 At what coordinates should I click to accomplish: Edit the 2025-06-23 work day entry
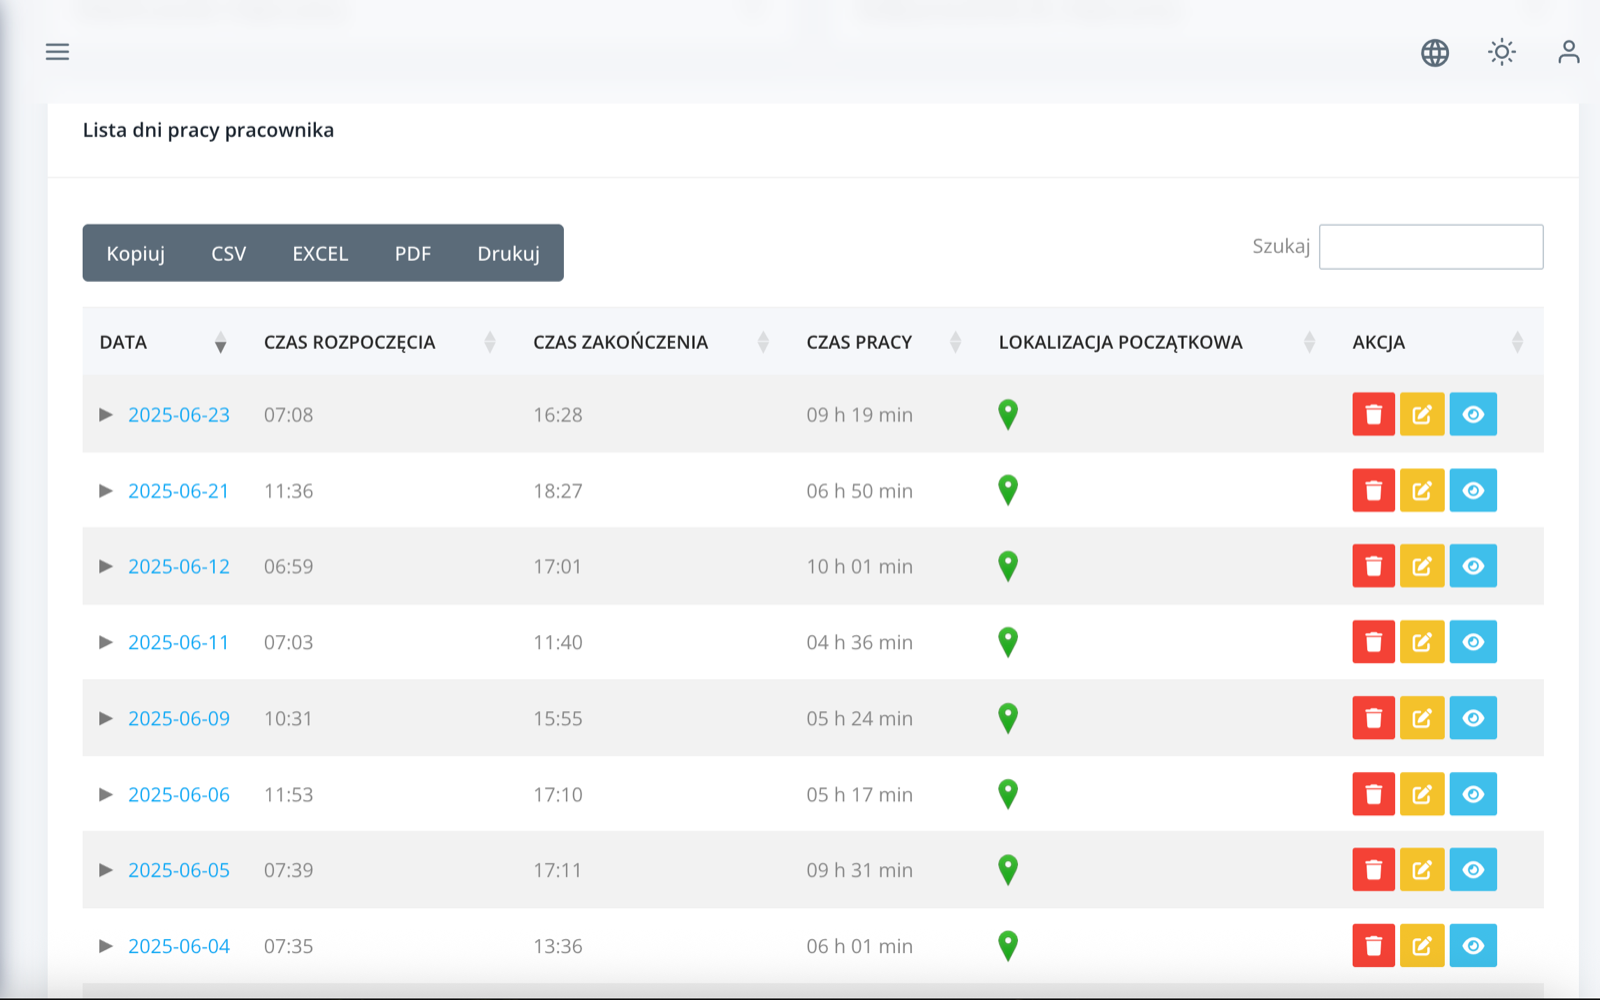pos(1422,414)
